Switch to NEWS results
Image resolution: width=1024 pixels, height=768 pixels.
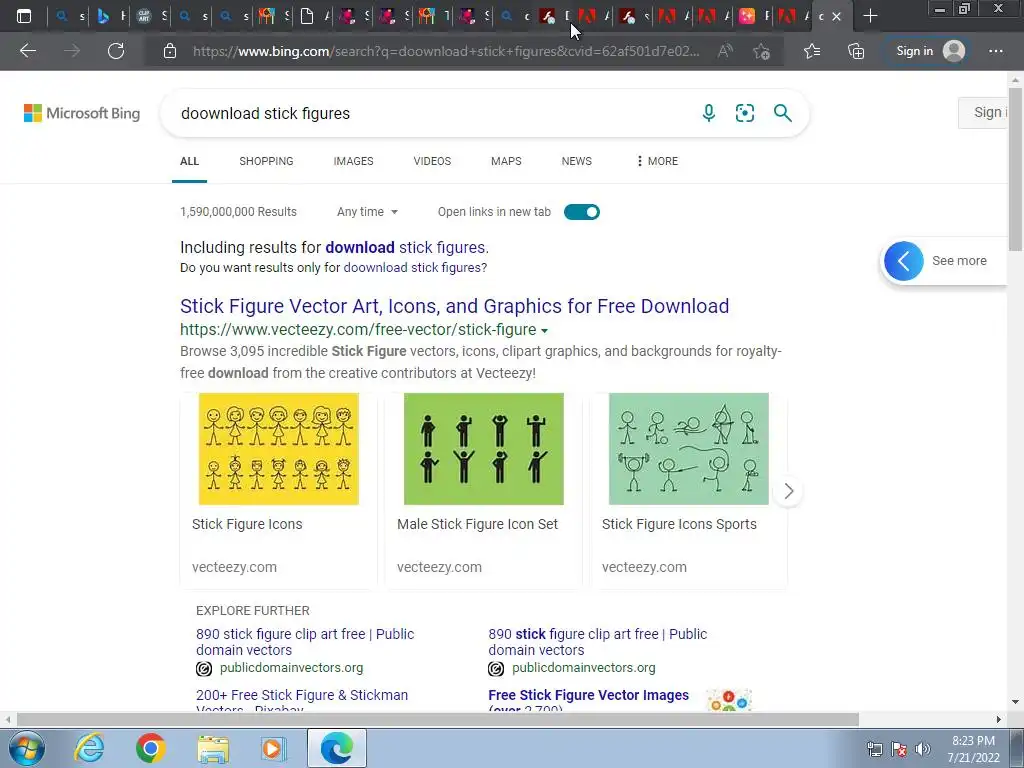click(577, 161)
